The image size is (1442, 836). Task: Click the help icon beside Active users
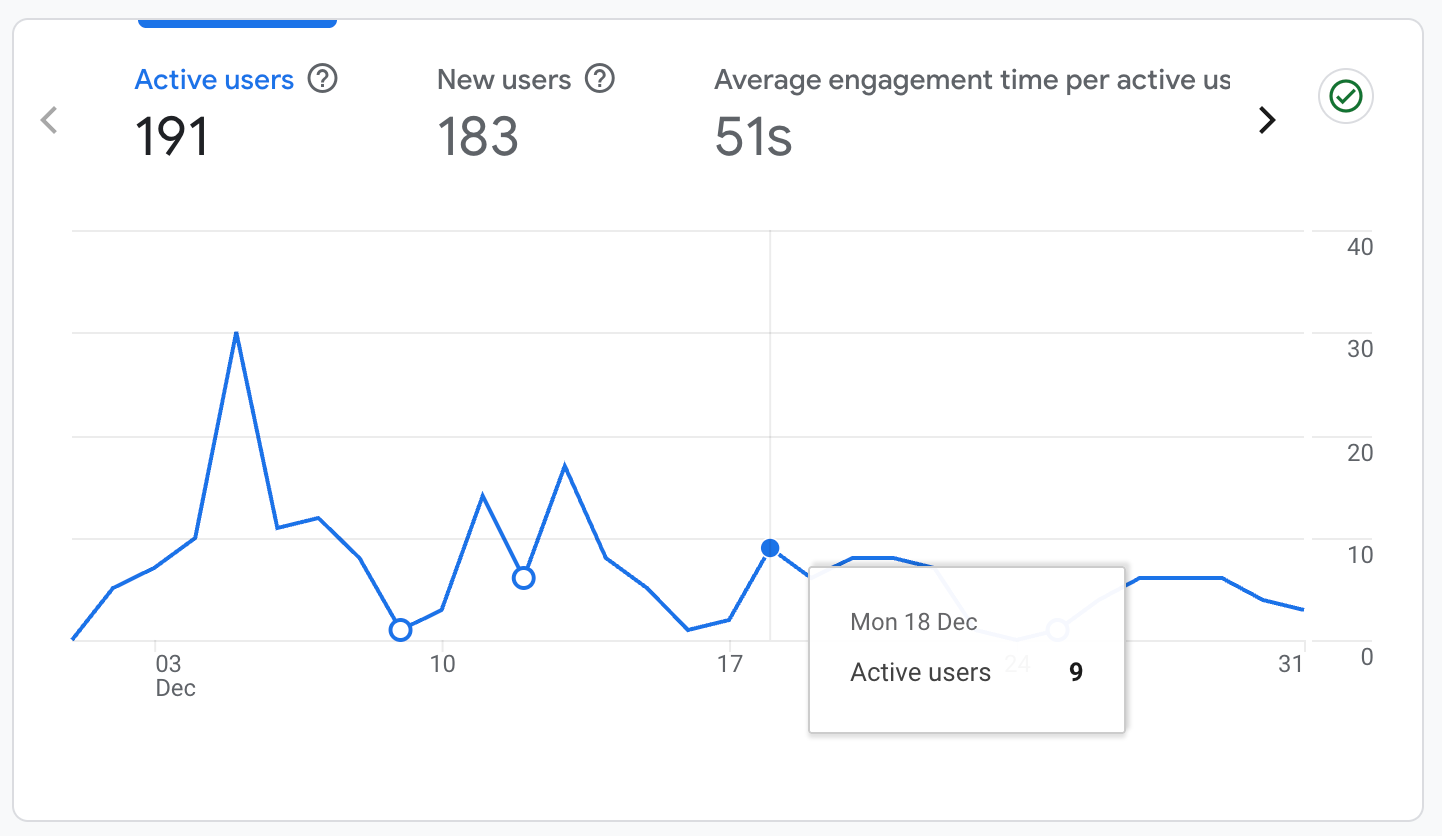322,79
